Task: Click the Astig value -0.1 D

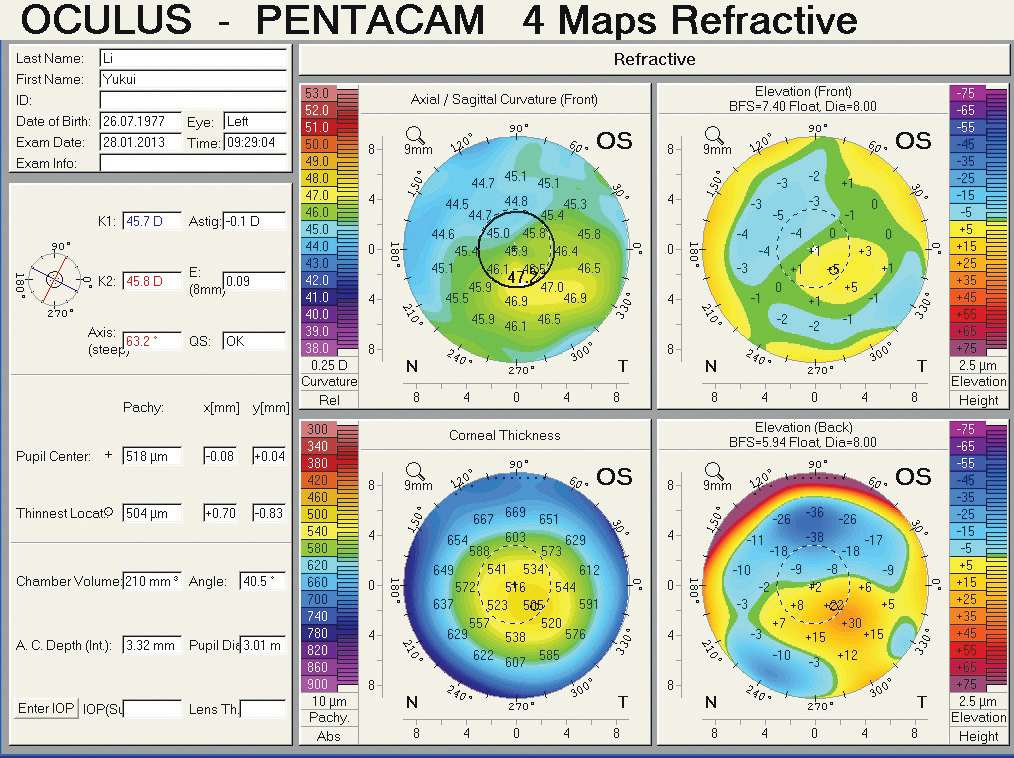Action: (254, 221)
